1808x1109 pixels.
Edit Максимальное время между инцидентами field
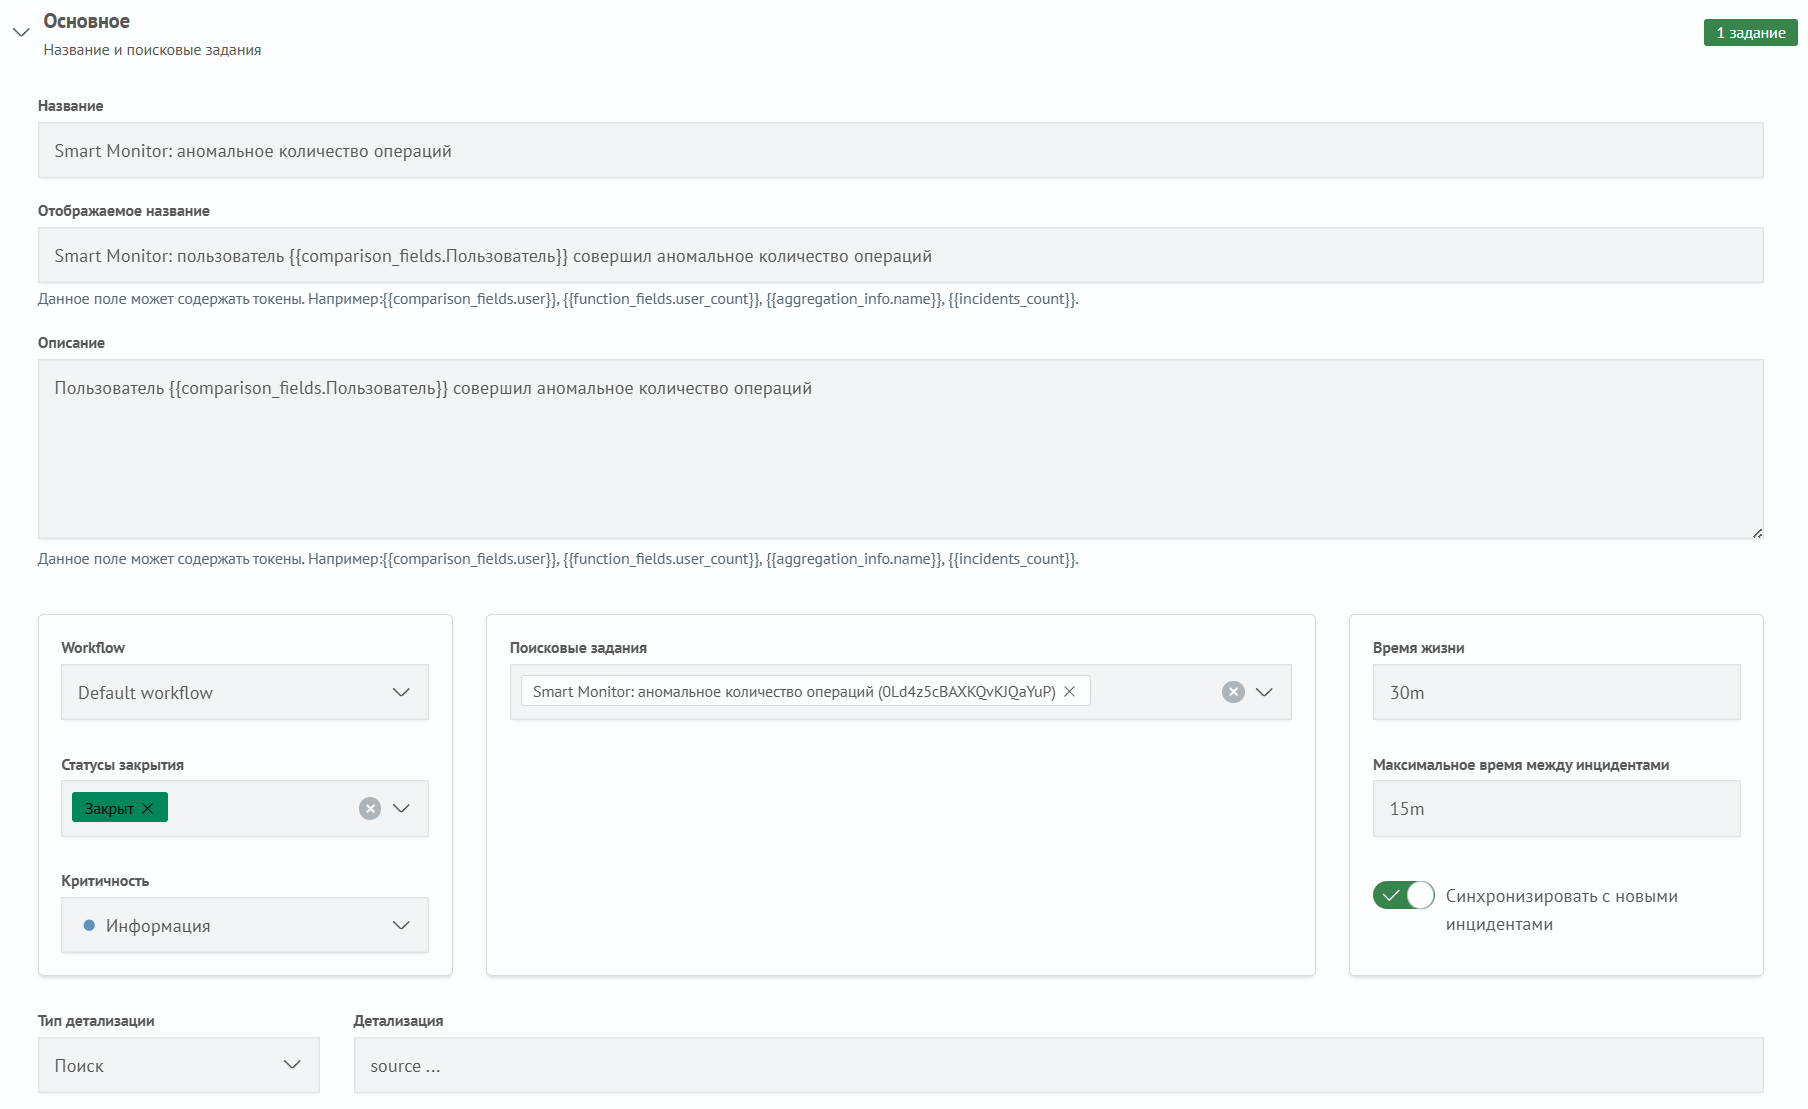[x=1556, y=809]
